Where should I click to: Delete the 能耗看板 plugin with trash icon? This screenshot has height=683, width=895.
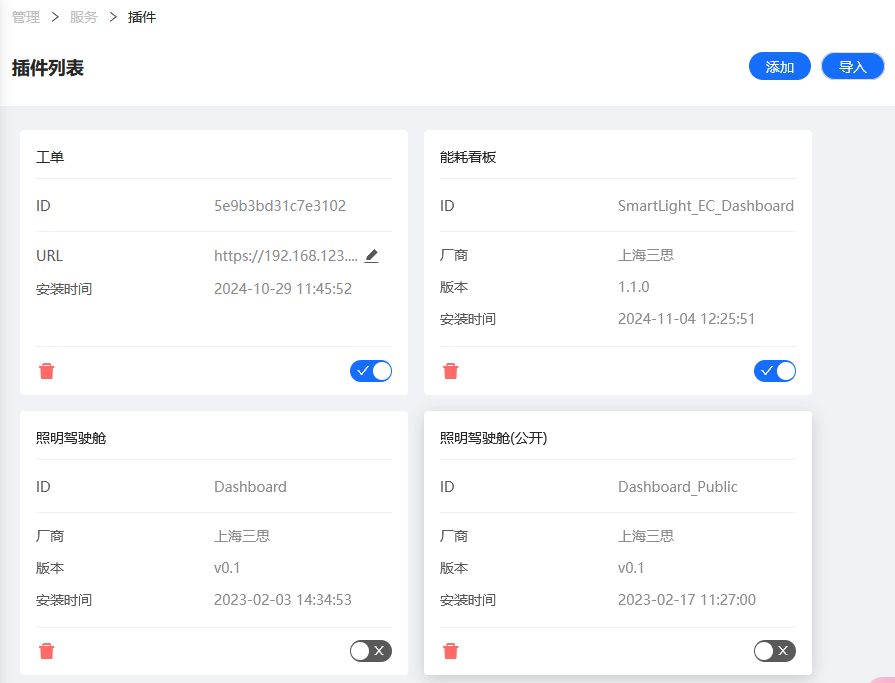pos(450,371)
